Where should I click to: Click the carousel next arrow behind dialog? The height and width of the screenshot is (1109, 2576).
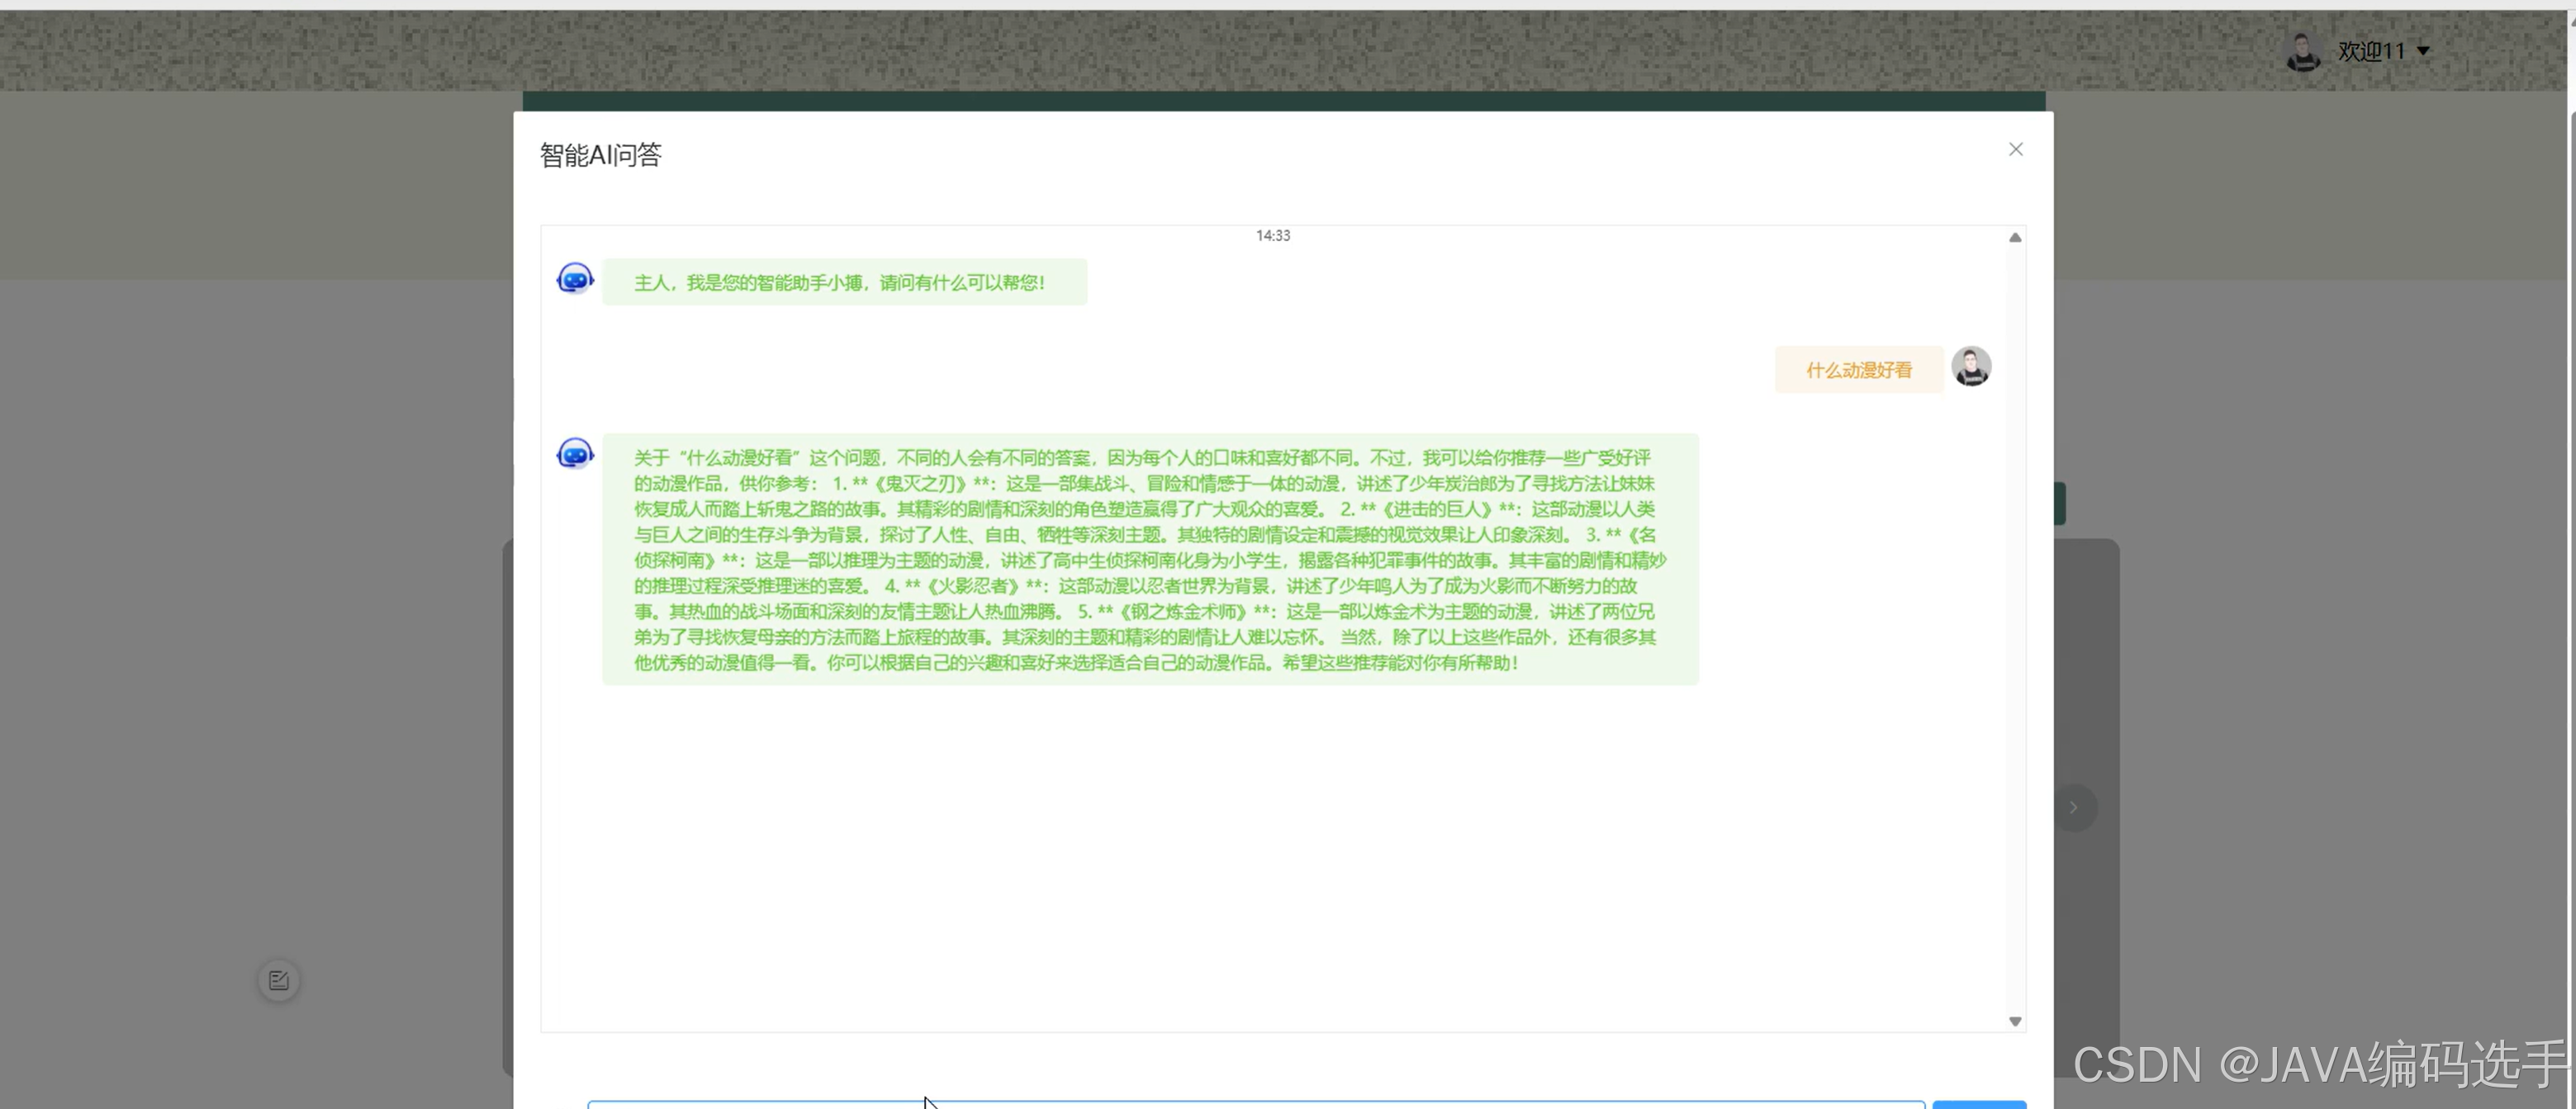click(2074, 807)
